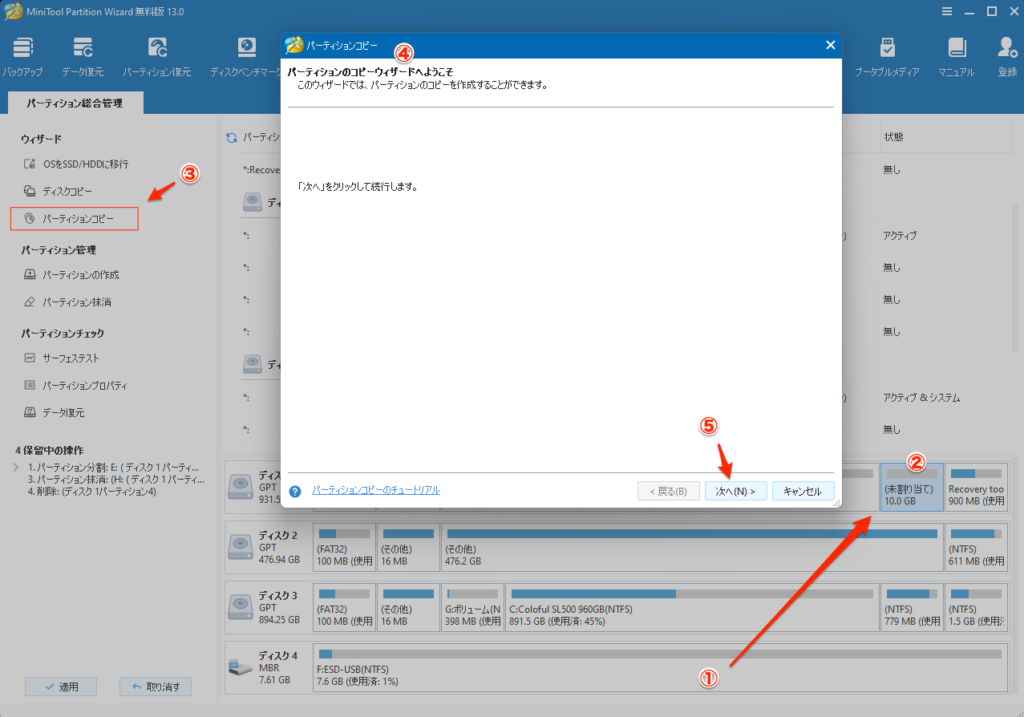This screenshot has height=717, width=1024.
Task: Click the バックアップ toolbar icon
Action: tap(22, 56)
